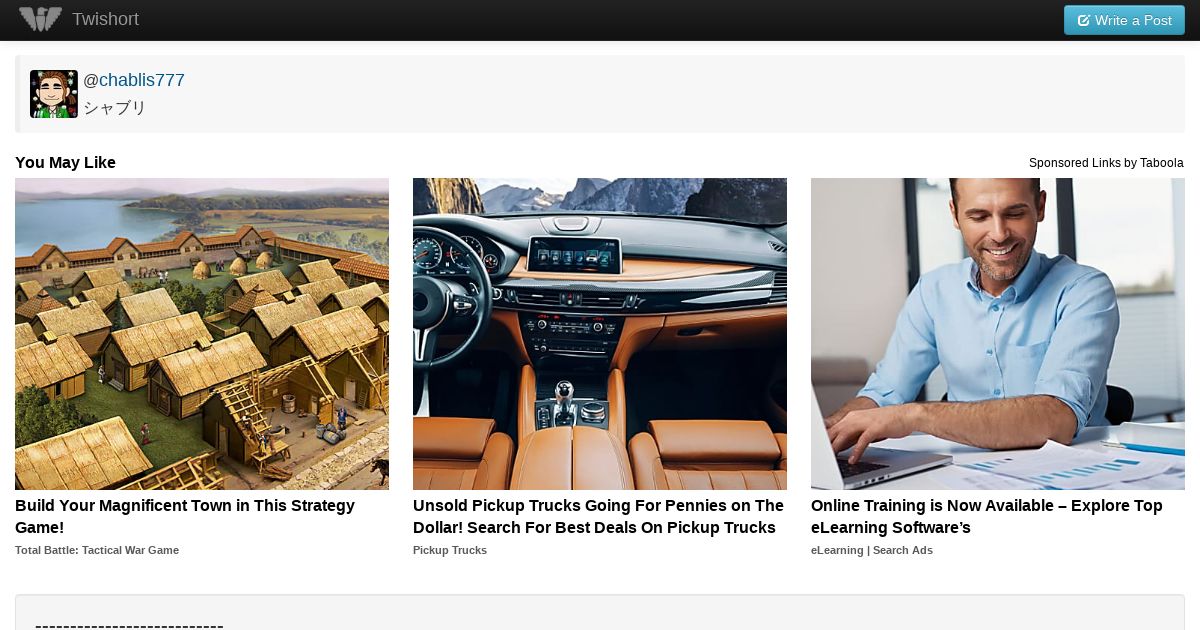Screen dimensions: 1200x630
Task: Click the pencil icon in Write a Post
Action: (1083, 20)
